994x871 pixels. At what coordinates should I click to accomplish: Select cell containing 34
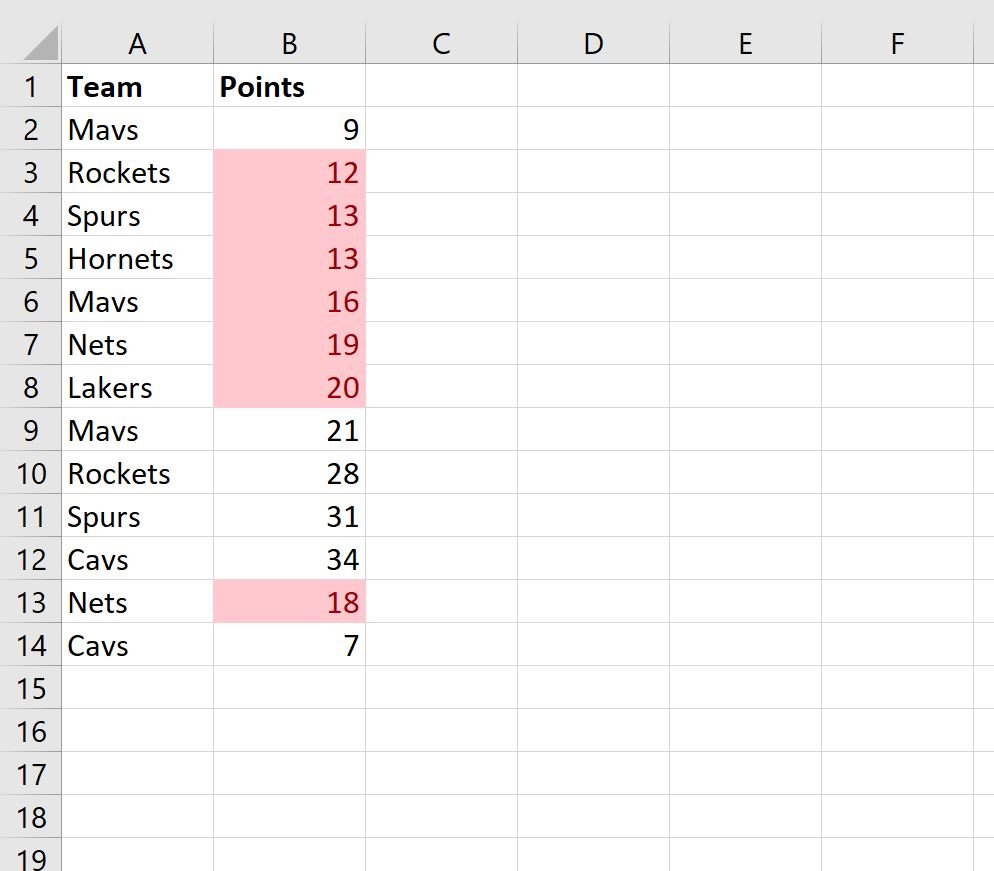290,558
